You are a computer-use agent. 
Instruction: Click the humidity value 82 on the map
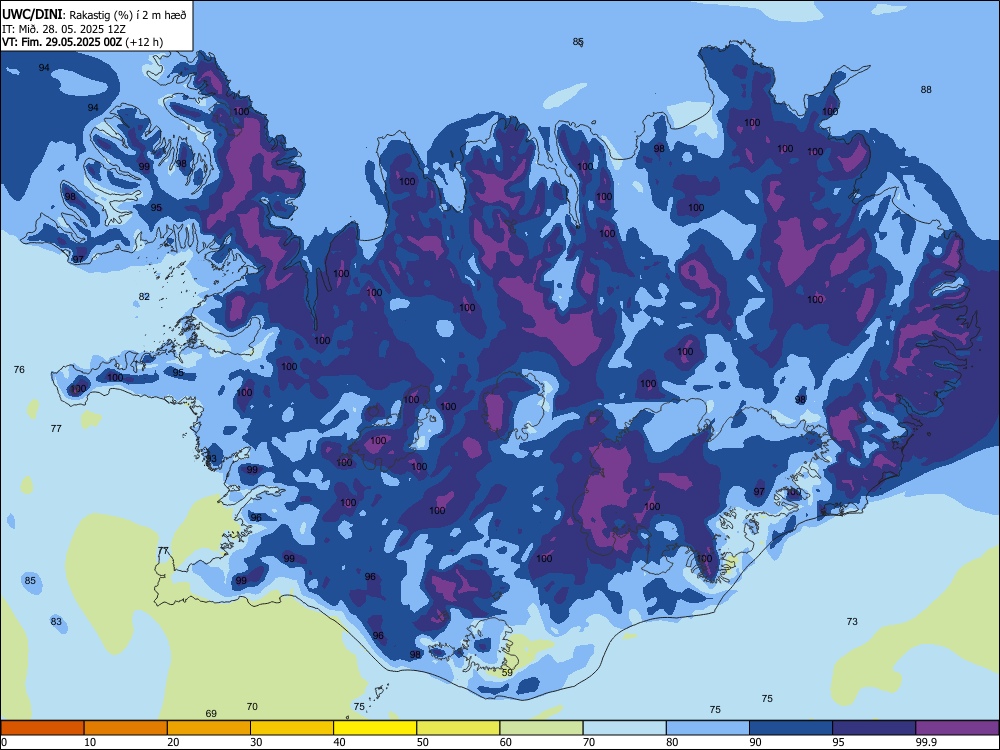pyautogui.click(x=144, y=297)
